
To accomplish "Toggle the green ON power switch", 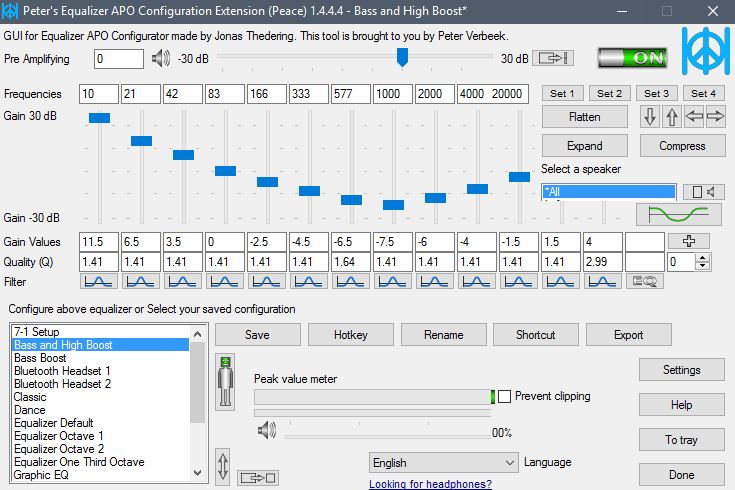I will tap(632, 57).
